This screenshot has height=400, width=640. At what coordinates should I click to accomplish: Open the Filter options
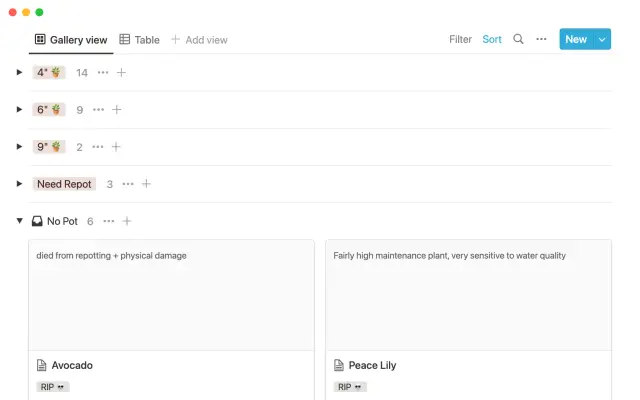(460, 39)
